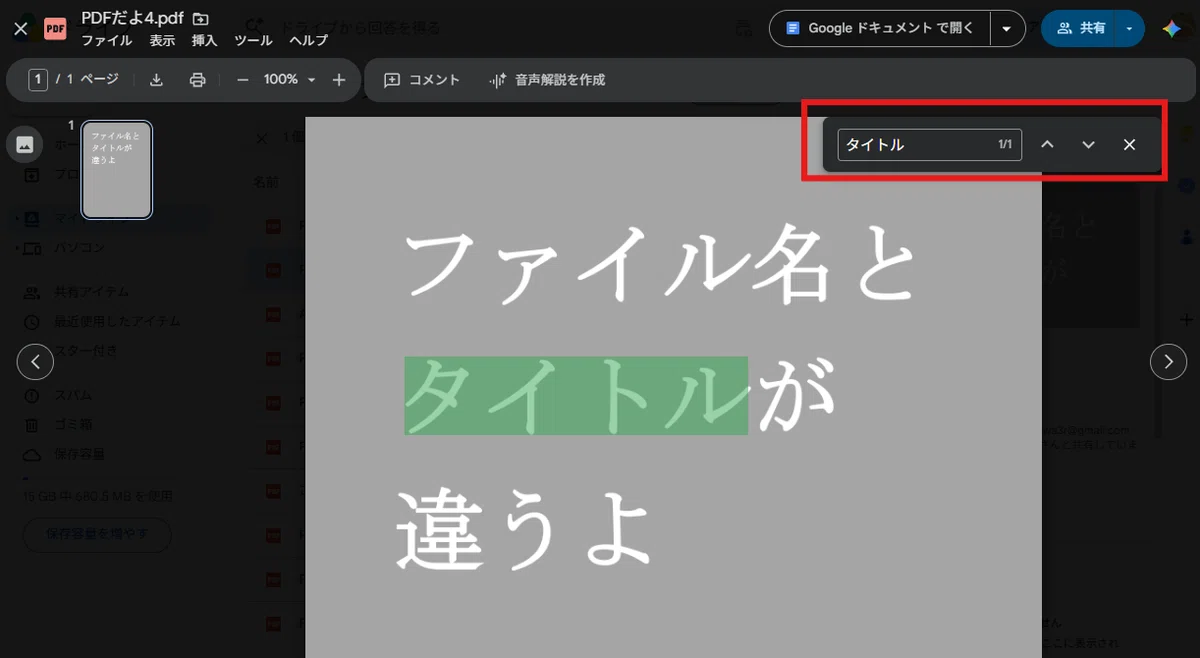Click スパム in the Drive sidebar
Viewport: 1200px width, 658px height.
[x=73, y=395]
